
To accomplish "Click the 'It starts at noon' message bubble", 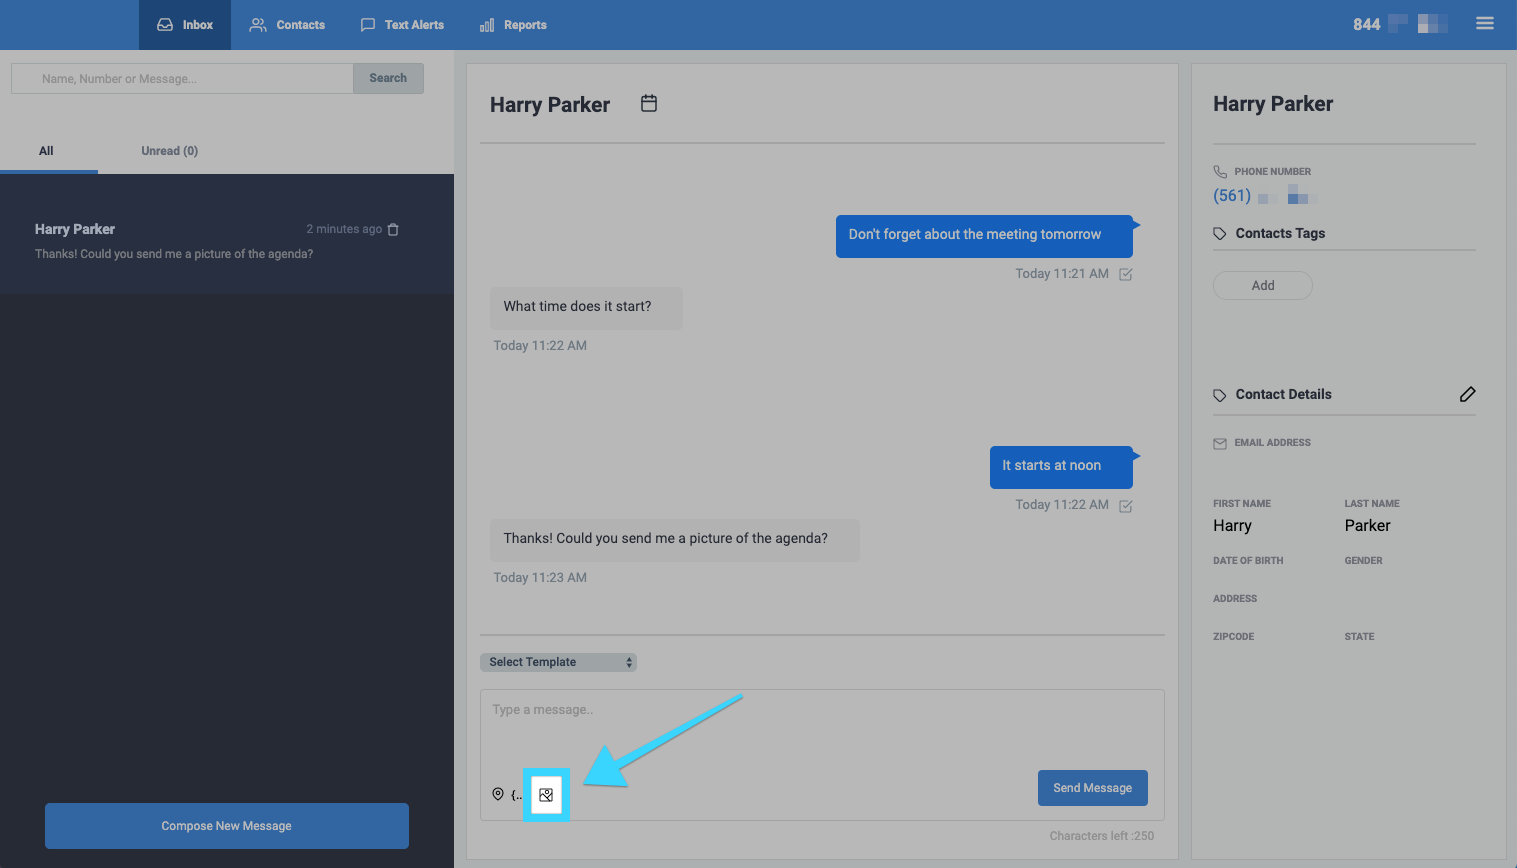I will pyautogui.click(x=1061, y=467).
